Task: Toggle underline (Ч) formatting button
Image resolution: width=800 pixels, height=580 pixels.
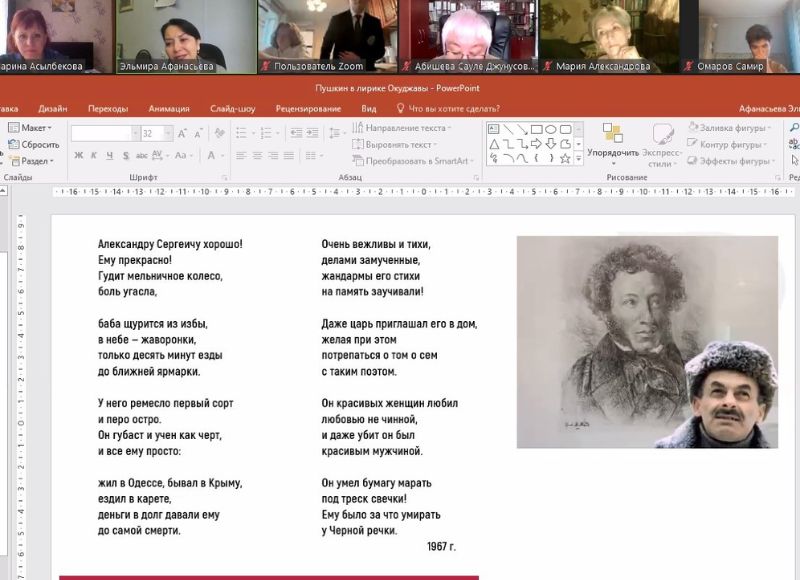Action: 107,156
